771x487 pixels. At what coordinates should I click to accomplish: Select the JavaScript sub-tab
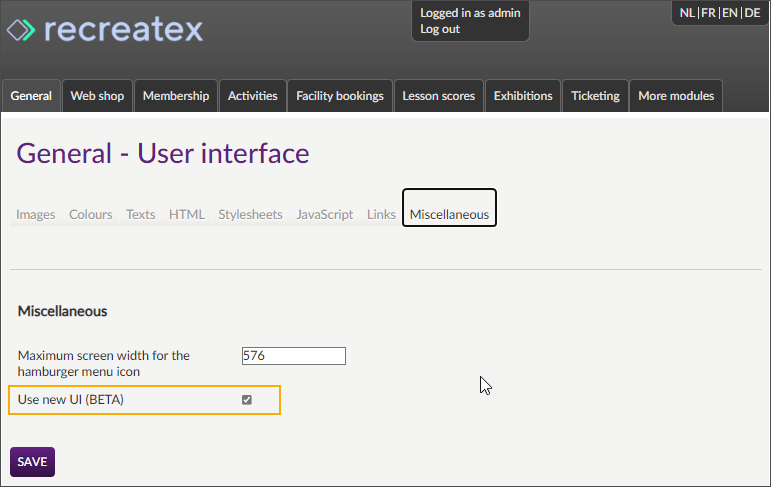pyautogui.click(x=324, y=214)
